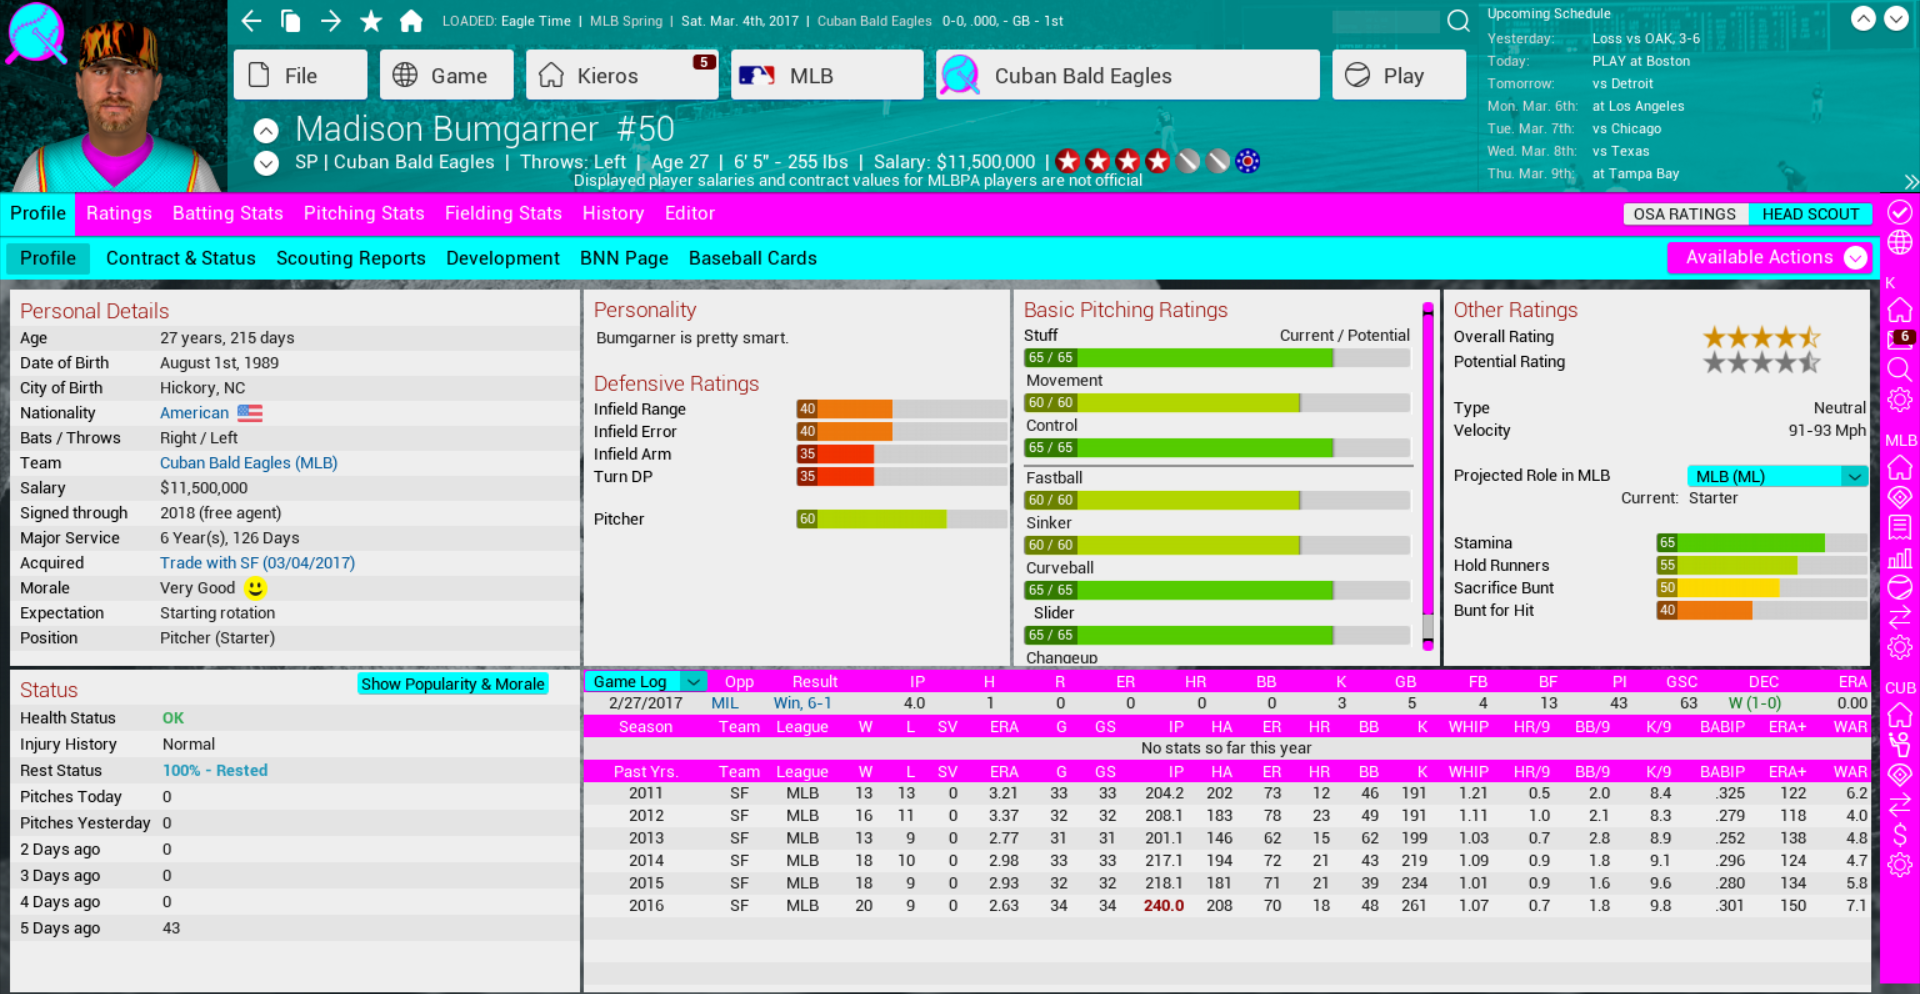Image resolution: width=1920 pixels, height=994 pixels.
Task: Click the MLB section transactions arrows icon
Action: 1900,617
